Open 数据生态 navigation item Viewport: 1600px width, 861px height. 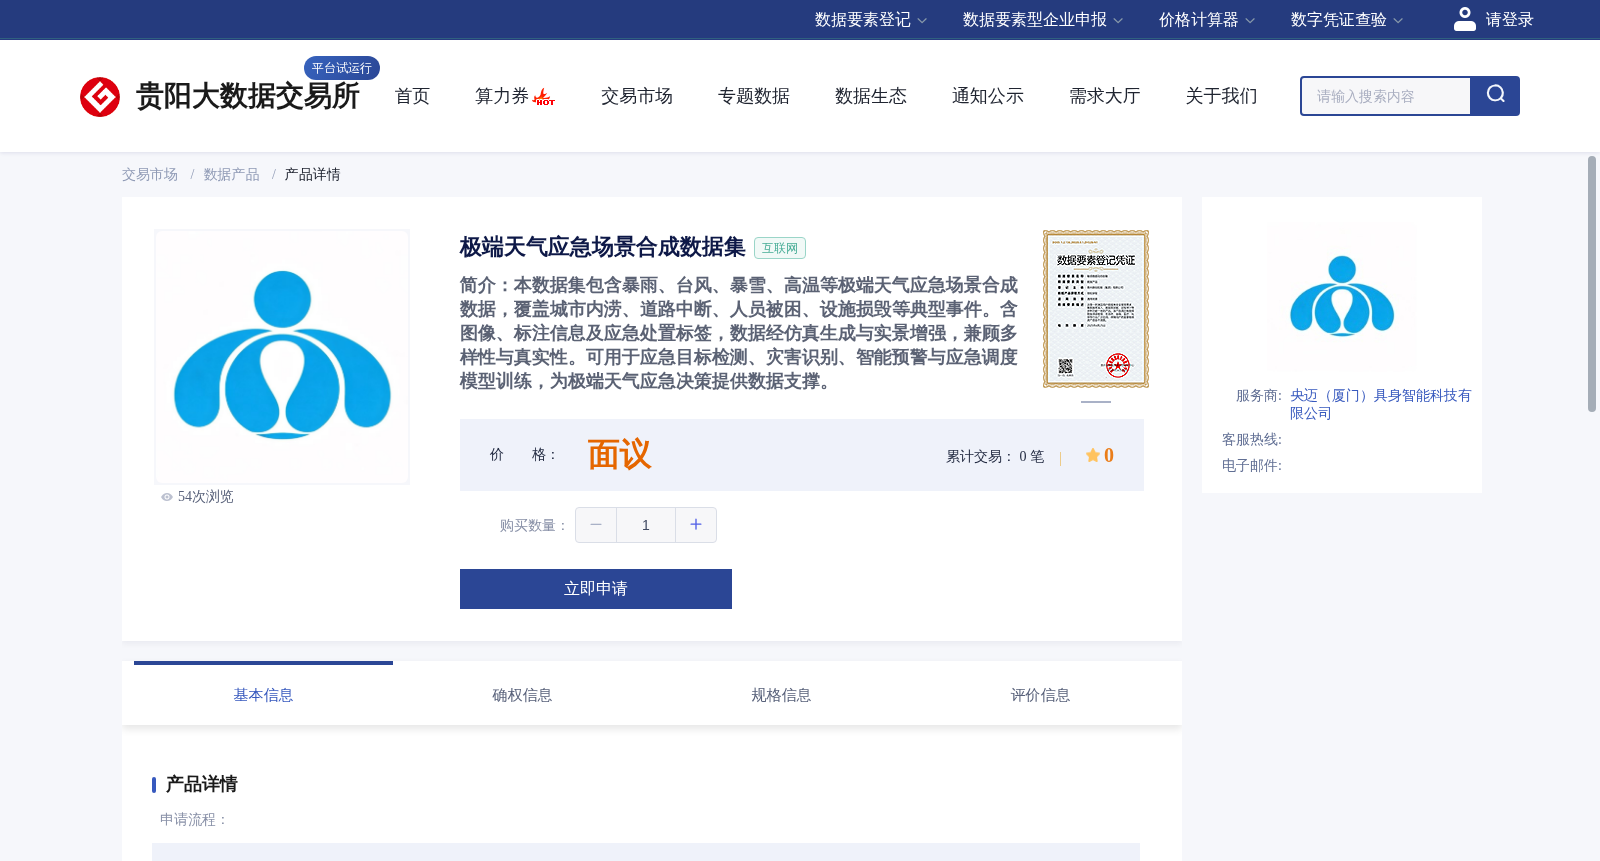tap(871, 96)
